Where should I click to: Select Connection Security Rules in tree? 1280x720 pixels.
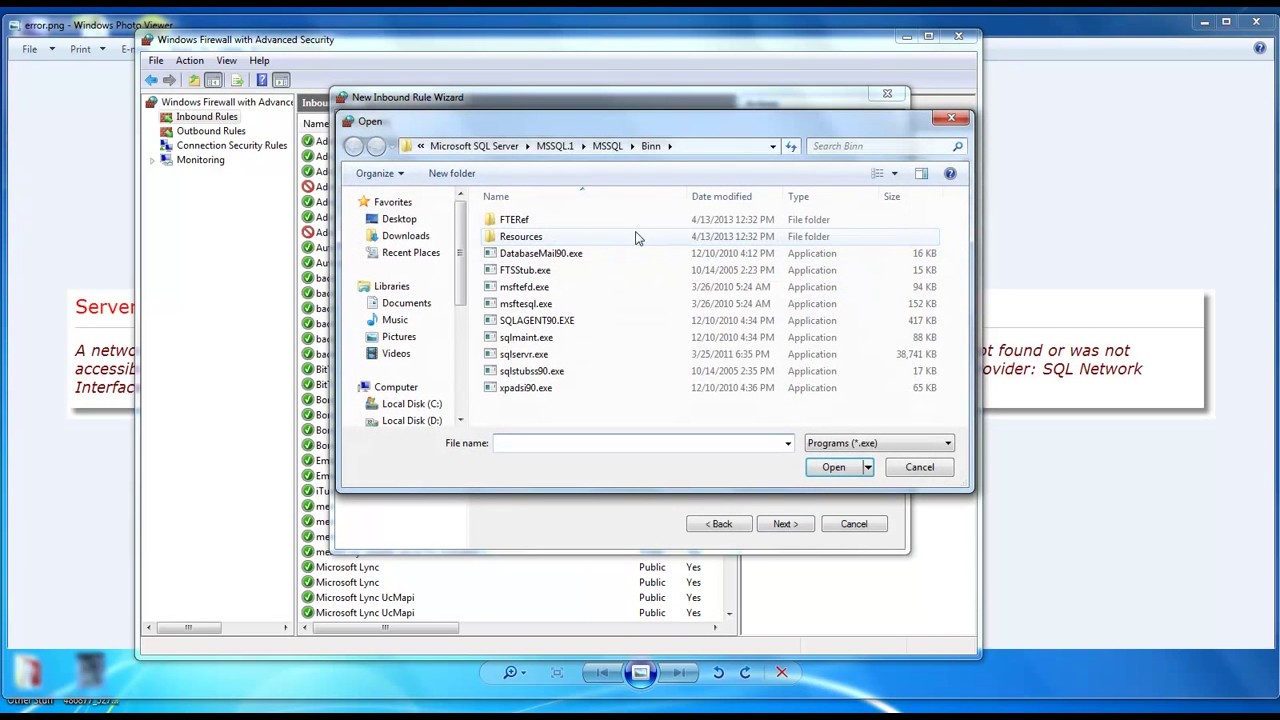pos(231,146)
